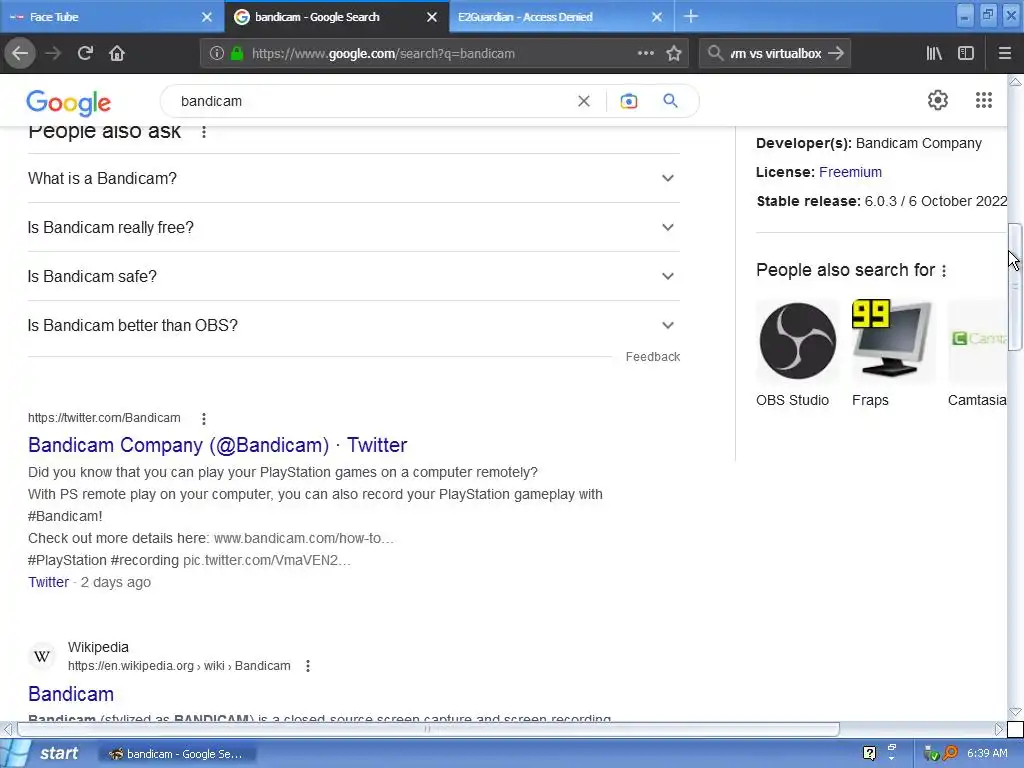This screenshot has width=1024, height=768.
Task: Open Bandicam Company Twitter result link
Action: click(217, 445)
